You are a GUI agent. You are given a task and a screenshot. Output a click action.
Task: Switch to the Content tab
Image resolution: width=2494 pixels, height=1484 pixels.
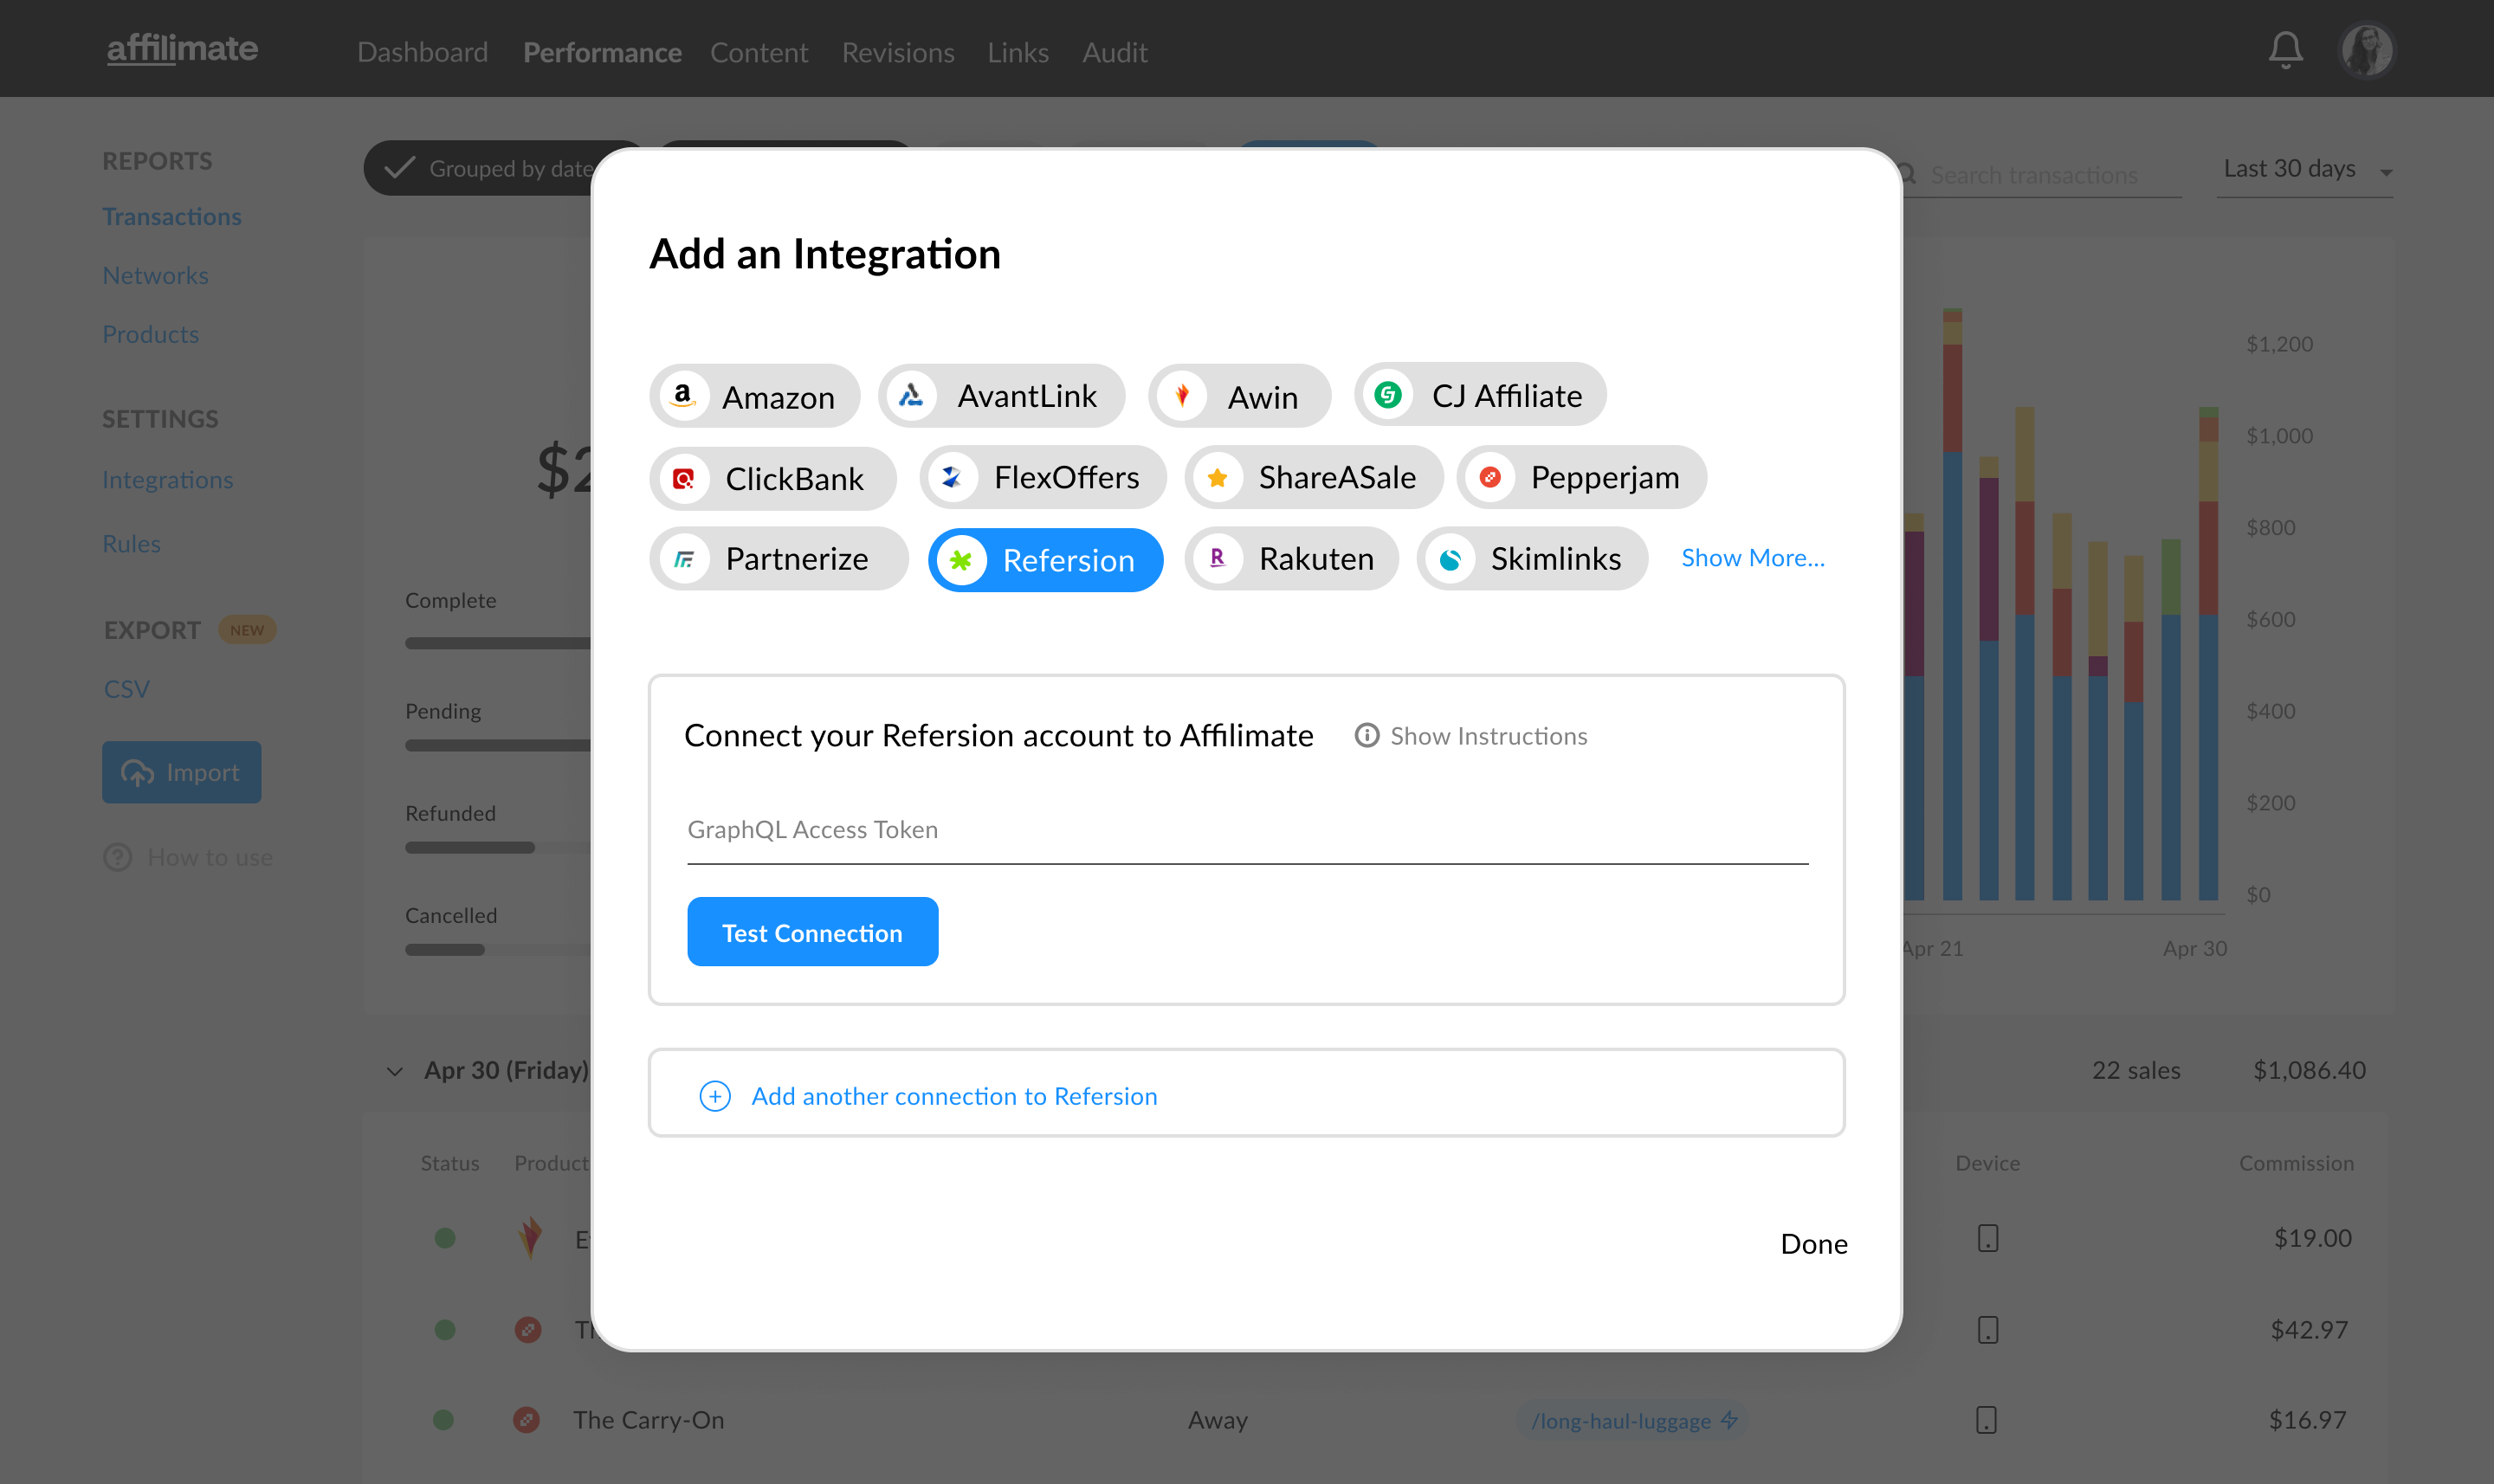(759, 52)
